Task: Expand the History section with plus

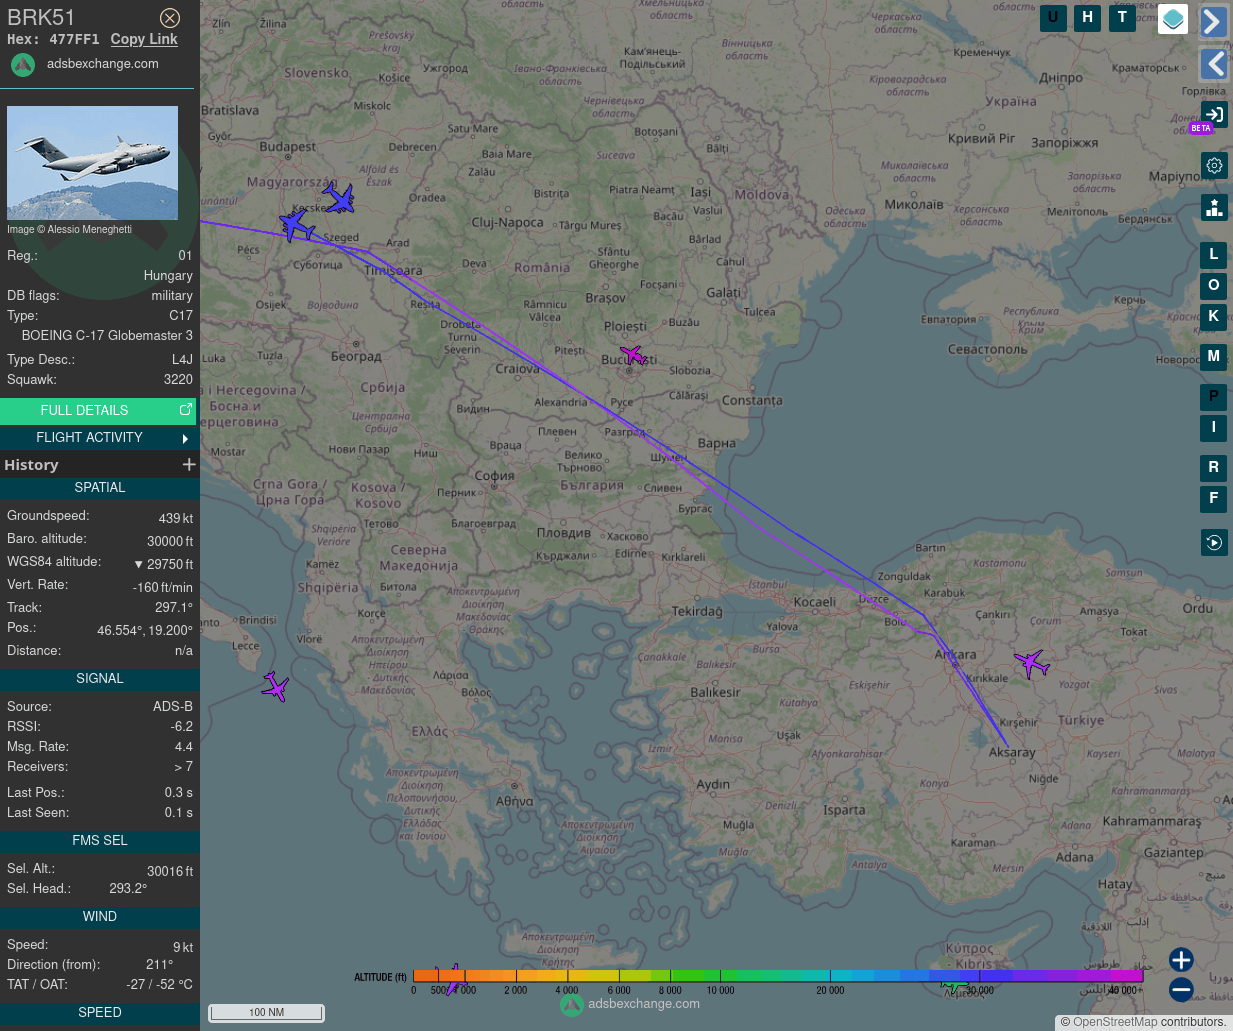Action: [189, 465]
